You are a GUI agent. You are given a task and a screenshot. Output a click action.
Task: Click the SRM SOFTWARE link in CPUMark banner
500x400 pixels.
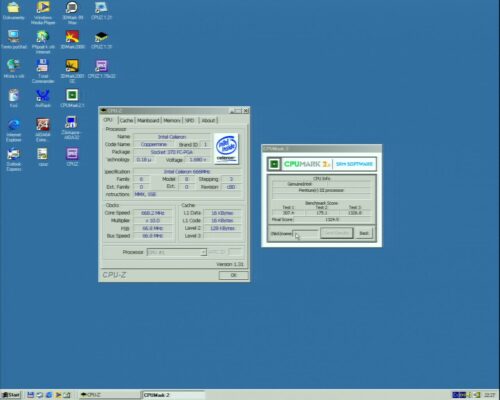click(354, 164)
